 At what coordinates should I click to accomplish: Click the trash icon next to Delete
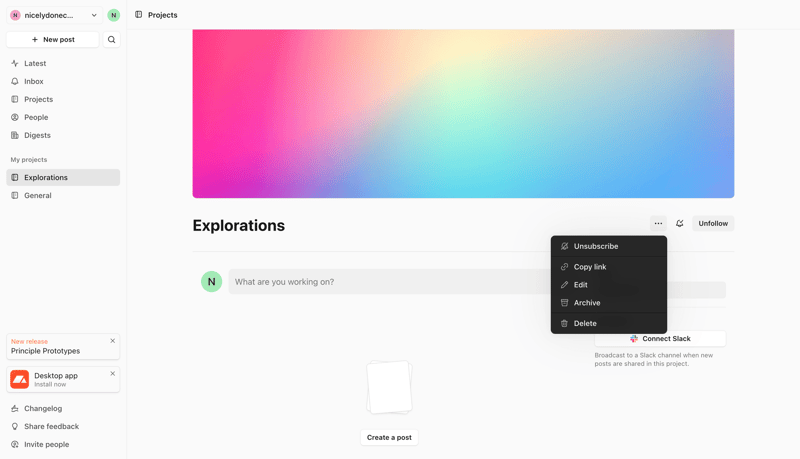click(x=564, y=323)
